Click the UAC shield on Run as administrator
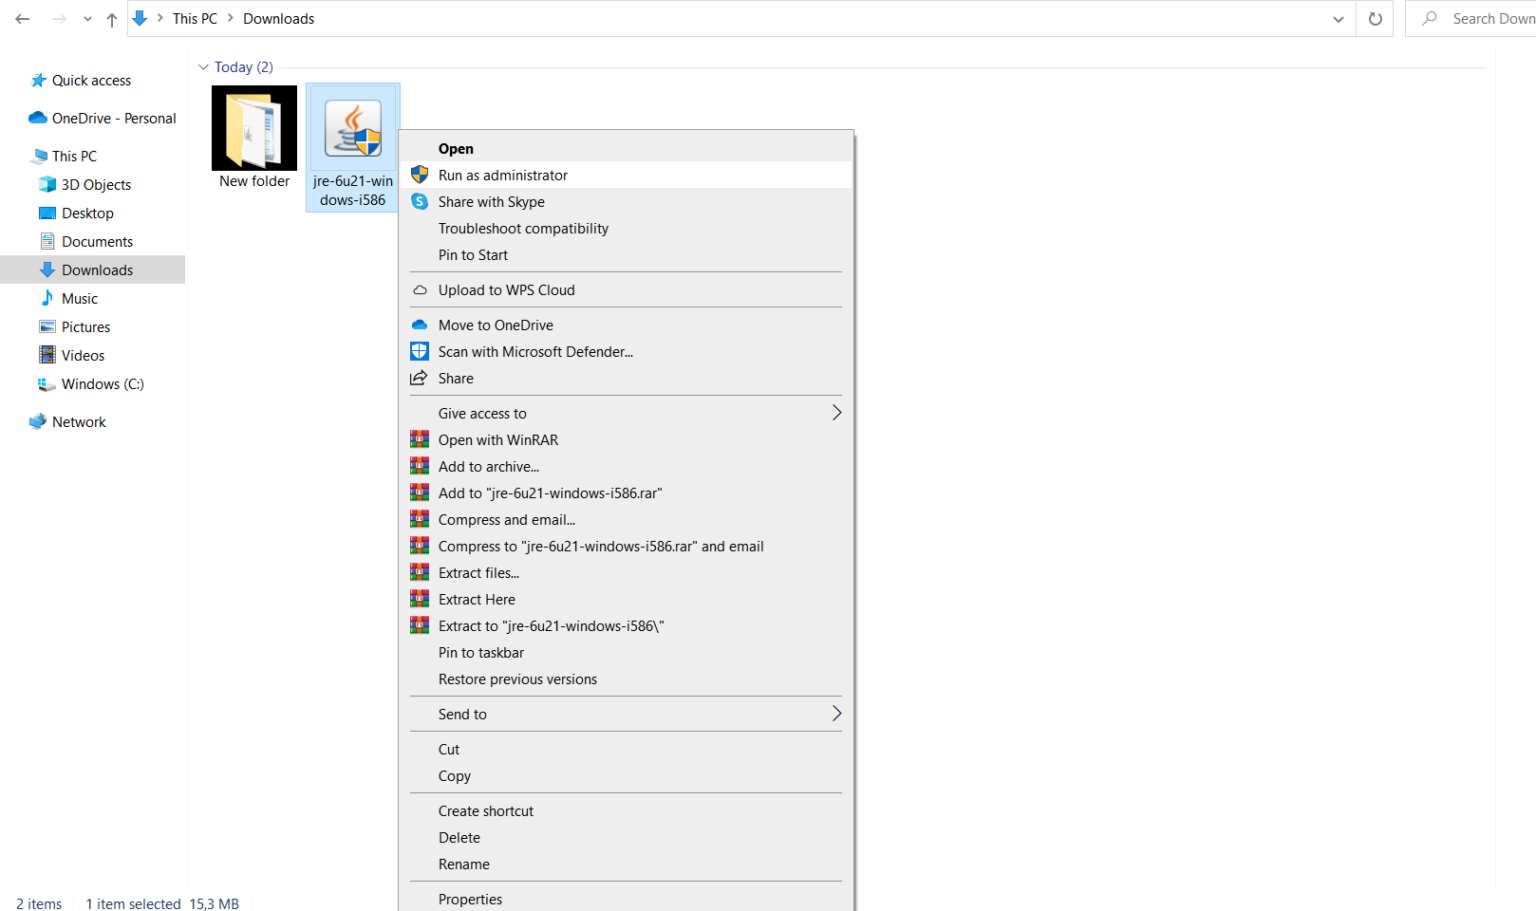The height and width of the screenshot is (911, 1536). 419,174
